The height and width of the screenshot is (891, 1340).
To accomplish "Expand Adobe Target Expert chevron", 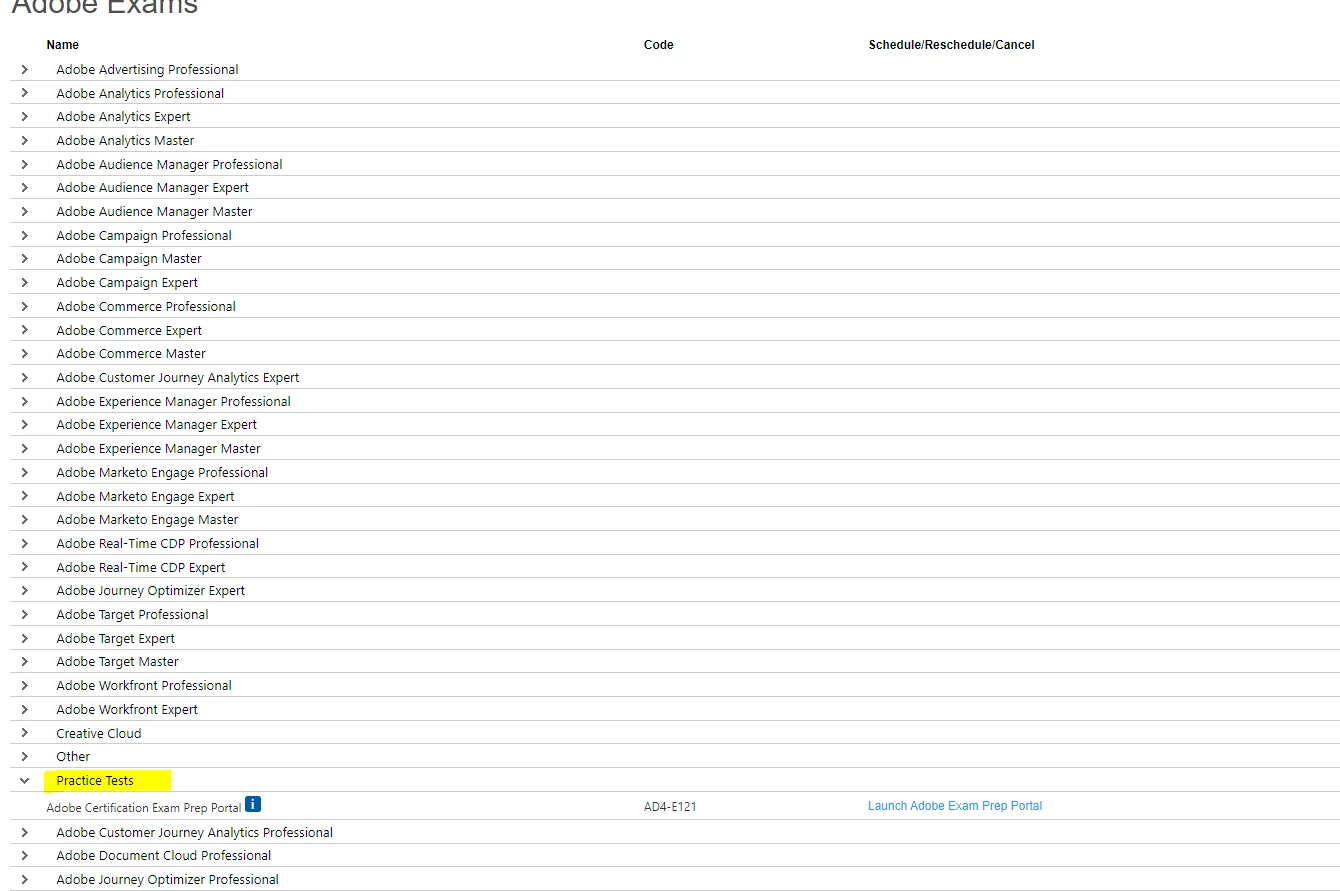I will point(25,638).
